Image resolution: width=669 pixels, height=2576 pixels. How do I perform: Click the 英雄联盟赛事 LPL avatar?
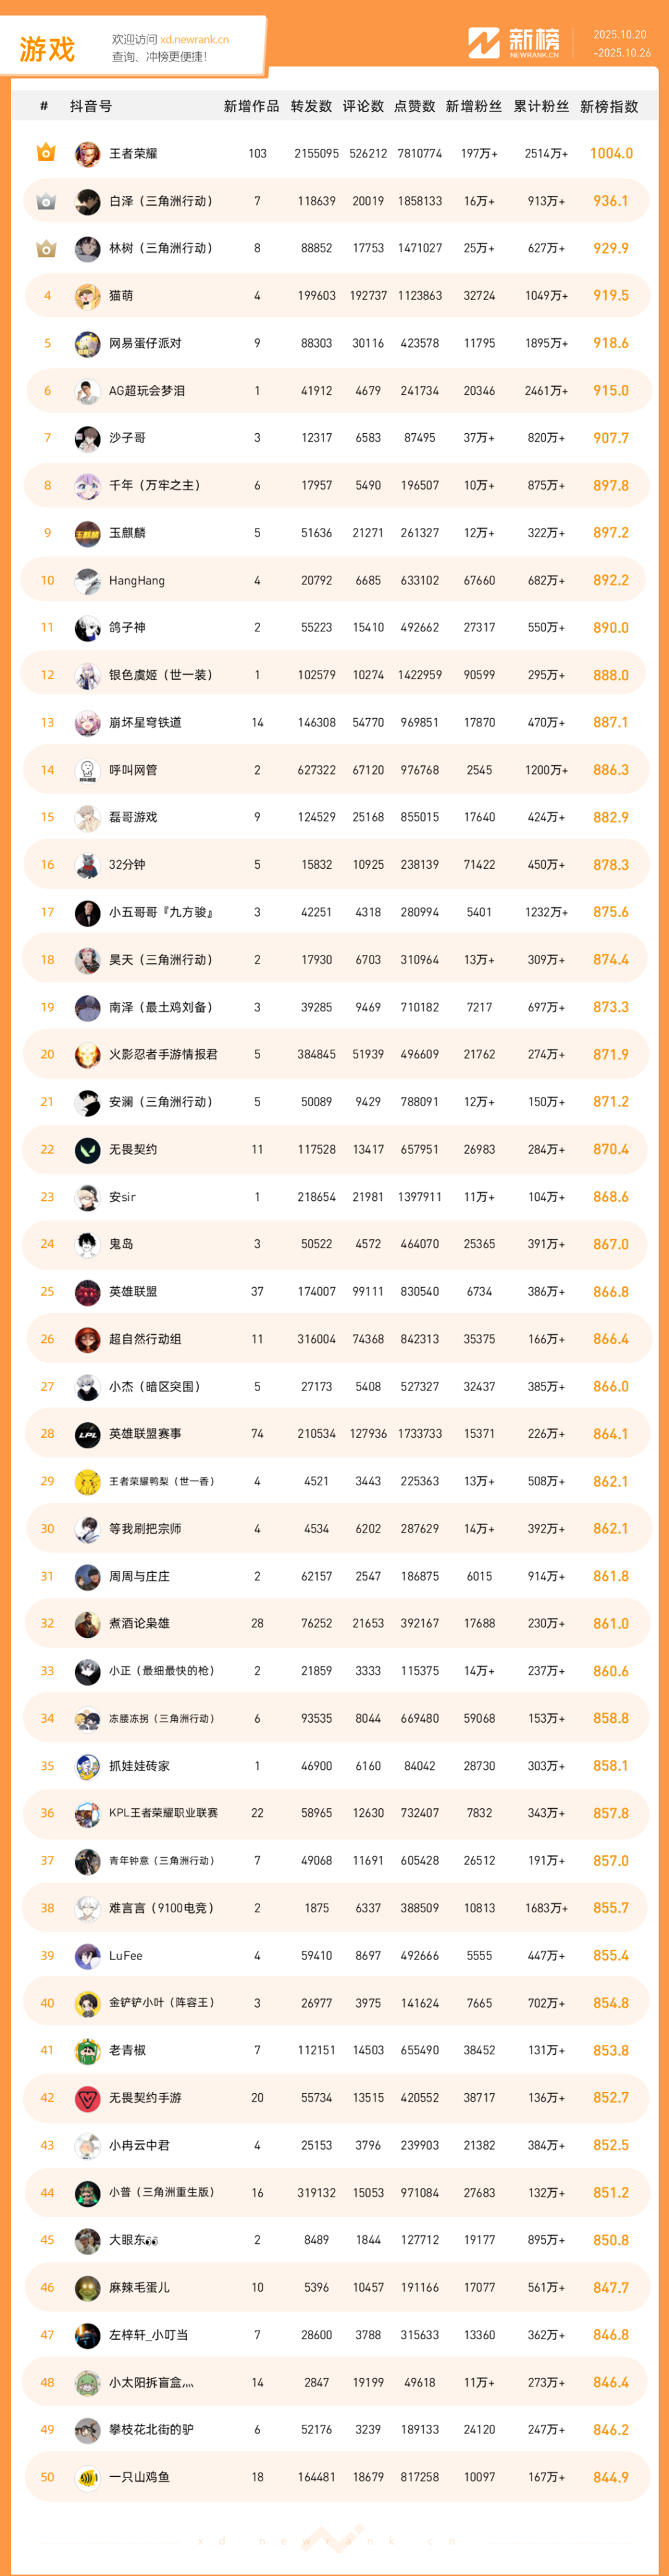point(88,1434)
